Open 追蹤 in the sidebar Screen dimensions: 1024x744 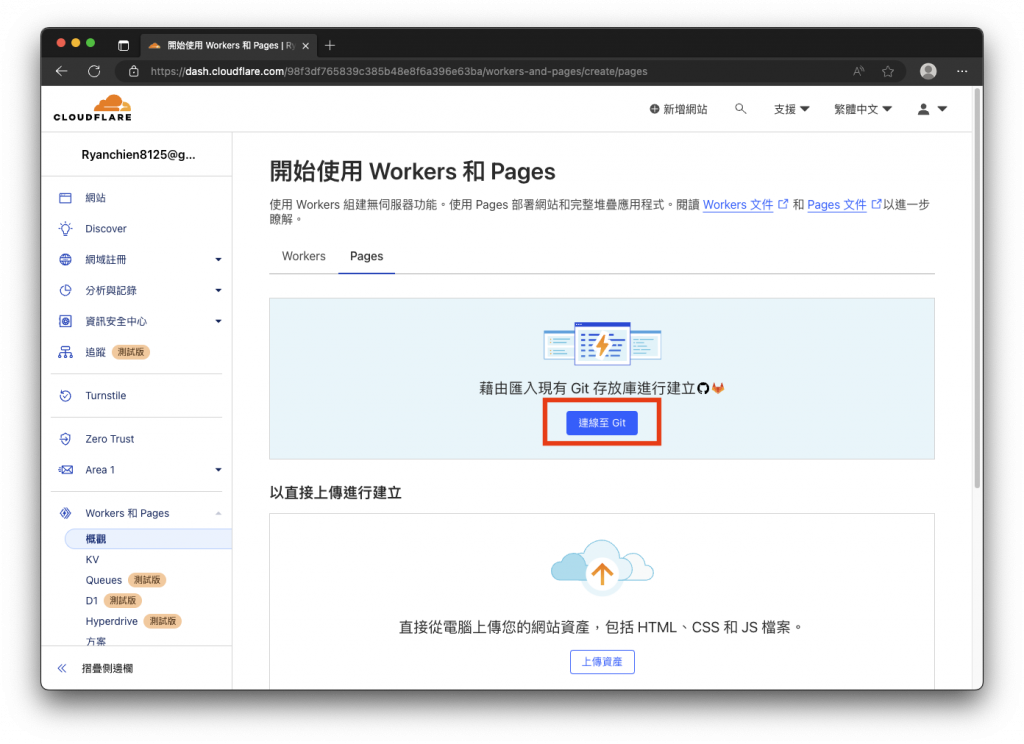point(95,352)
